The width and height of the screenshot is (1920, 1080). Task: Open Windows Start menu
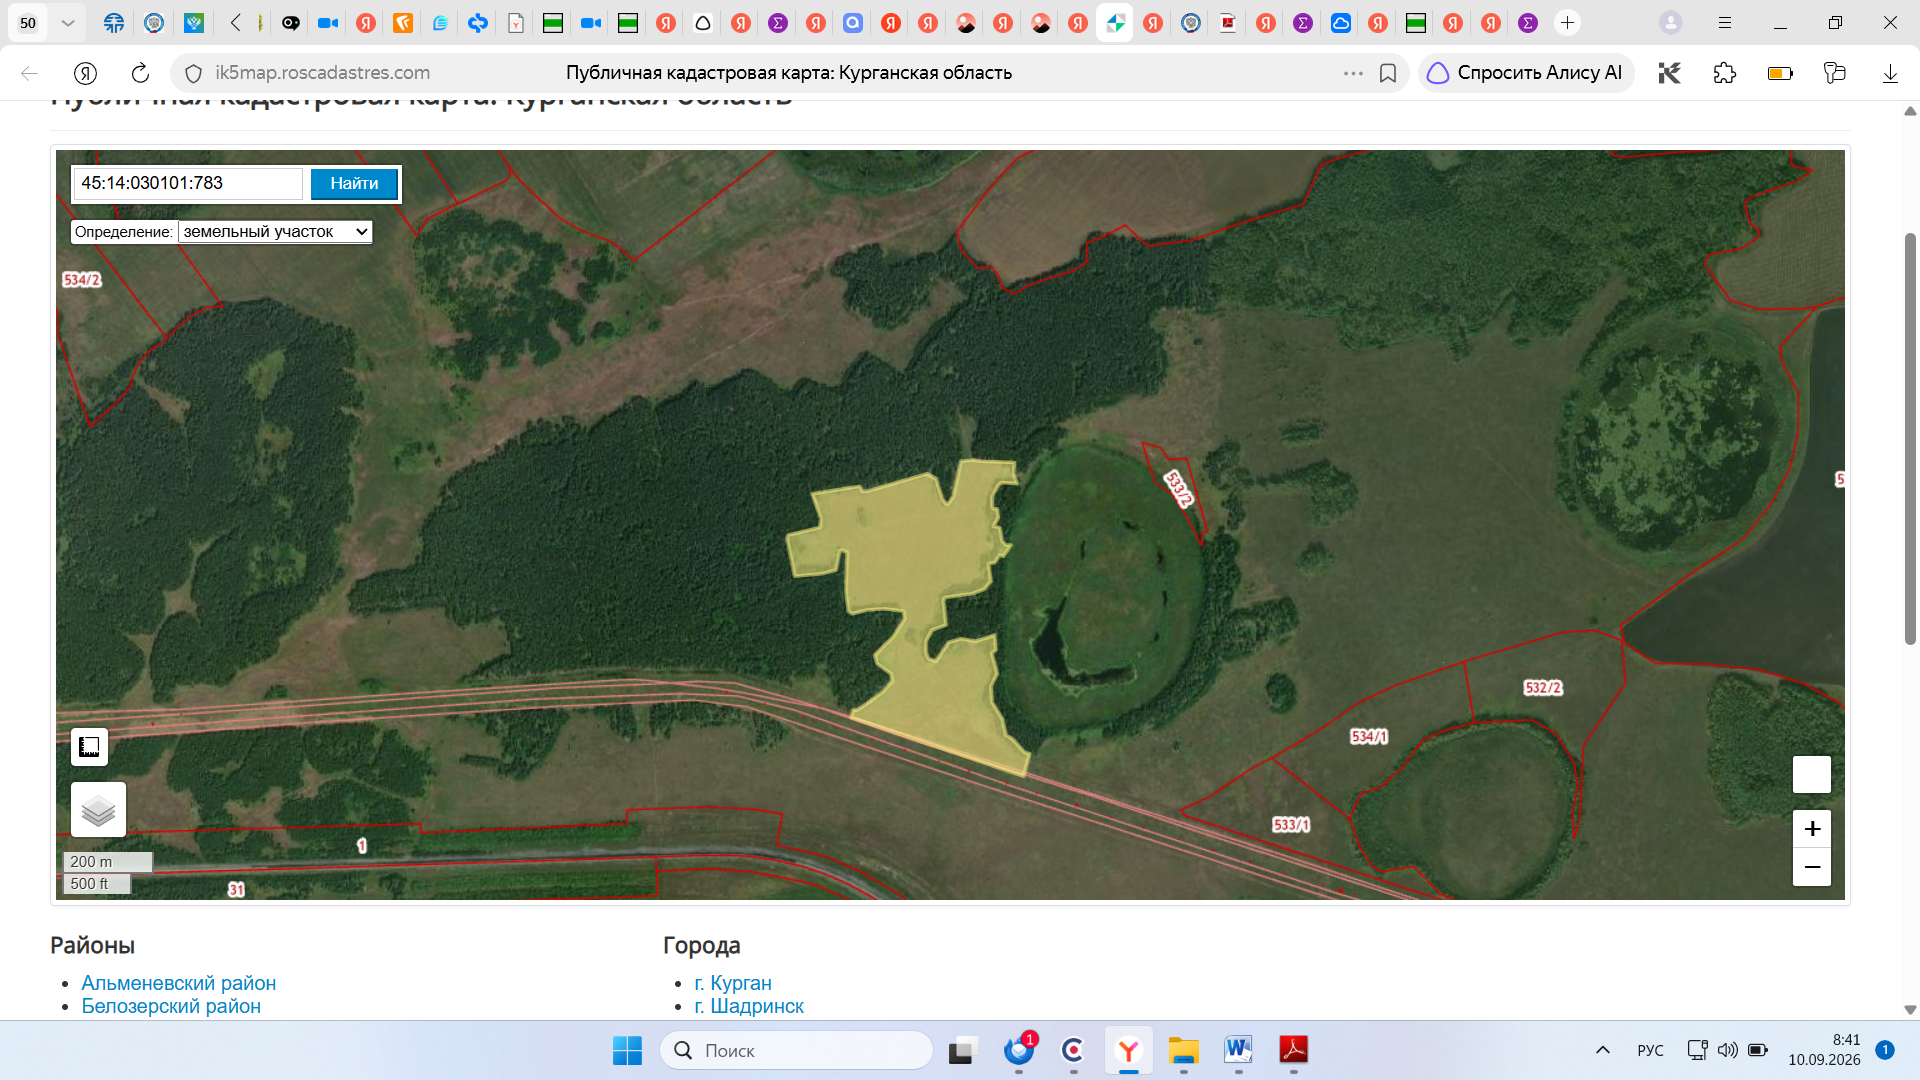[627, 1051]
